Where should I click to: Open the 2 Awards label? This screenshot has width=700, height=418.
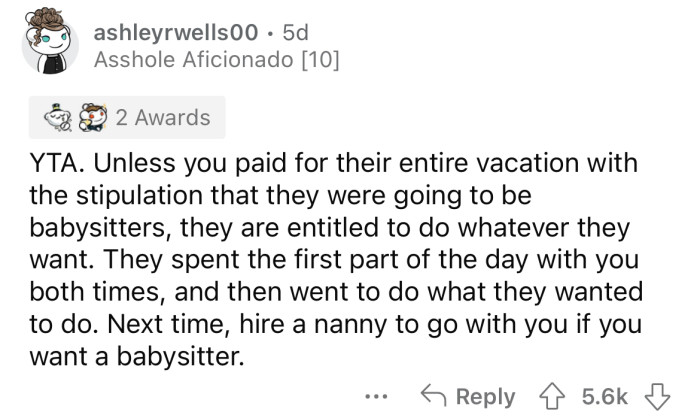(162, 118)
